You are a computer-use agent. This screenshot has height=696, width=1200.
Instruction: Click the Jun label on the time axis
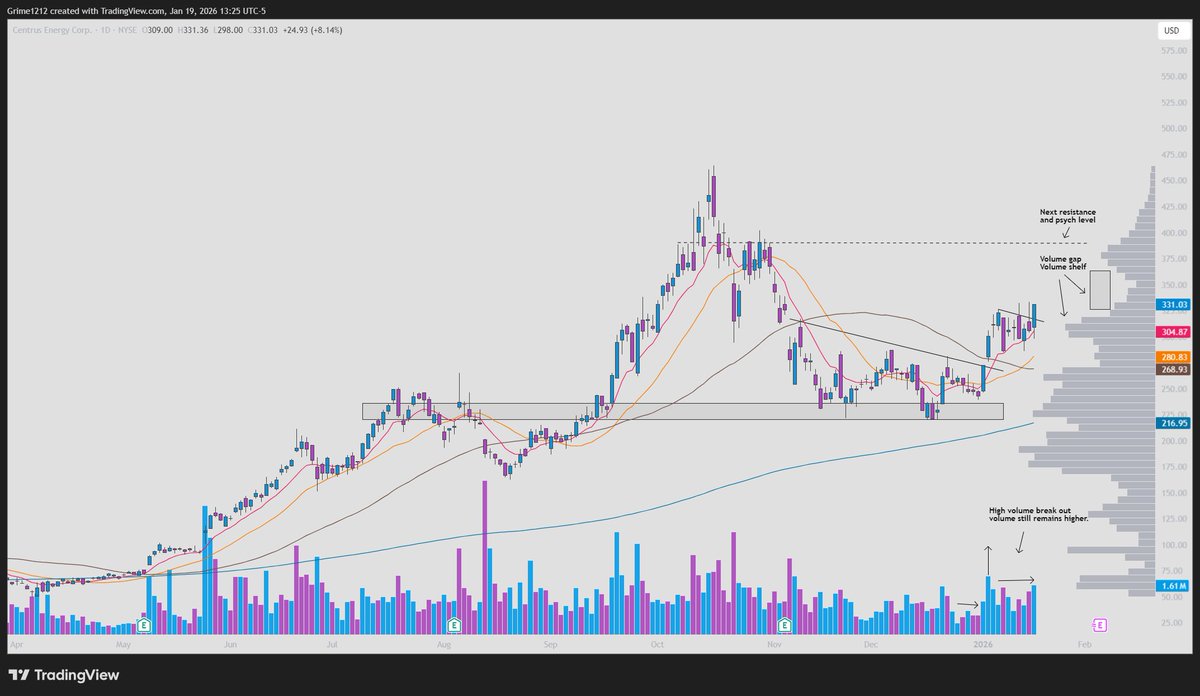pos(230,647)
